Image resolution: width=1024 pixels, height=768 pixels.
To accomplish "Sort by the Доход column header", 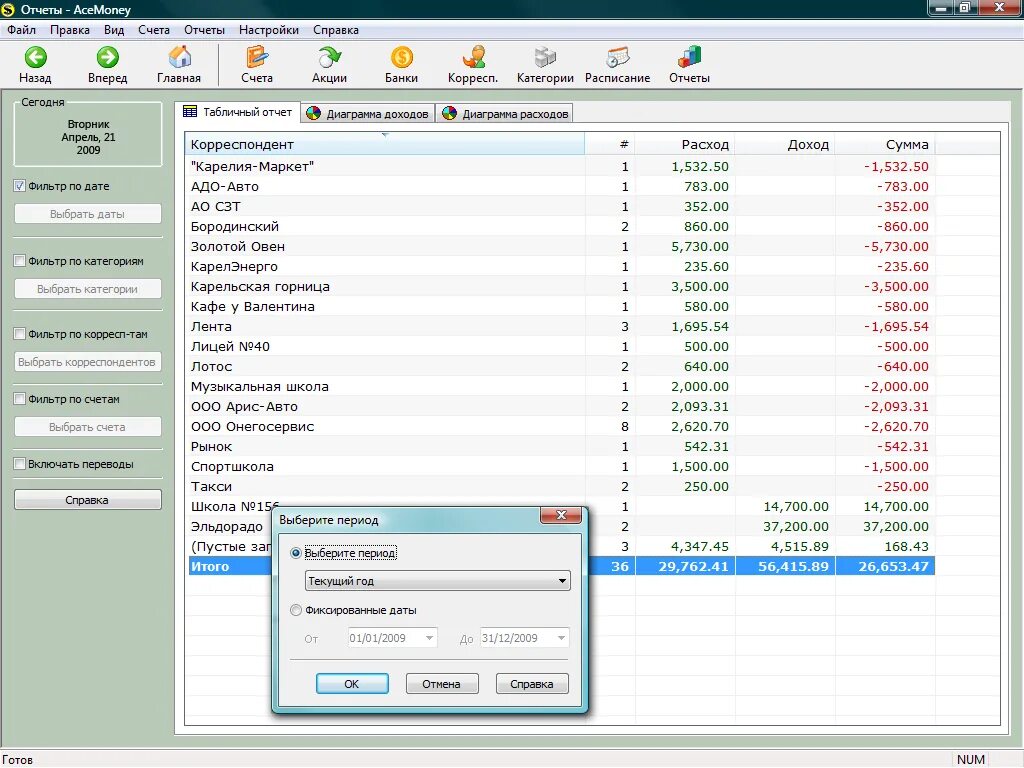I will (x=784, y=144).
